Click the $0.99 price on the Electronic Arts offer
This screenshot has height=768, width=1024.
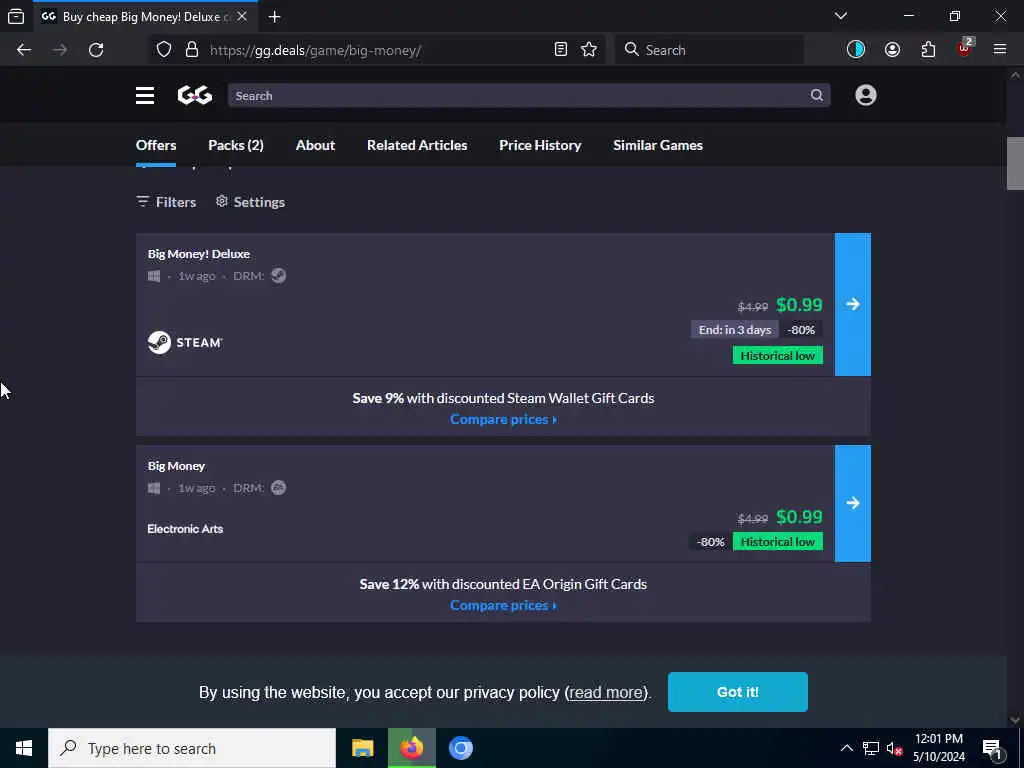tap(799, 517)
